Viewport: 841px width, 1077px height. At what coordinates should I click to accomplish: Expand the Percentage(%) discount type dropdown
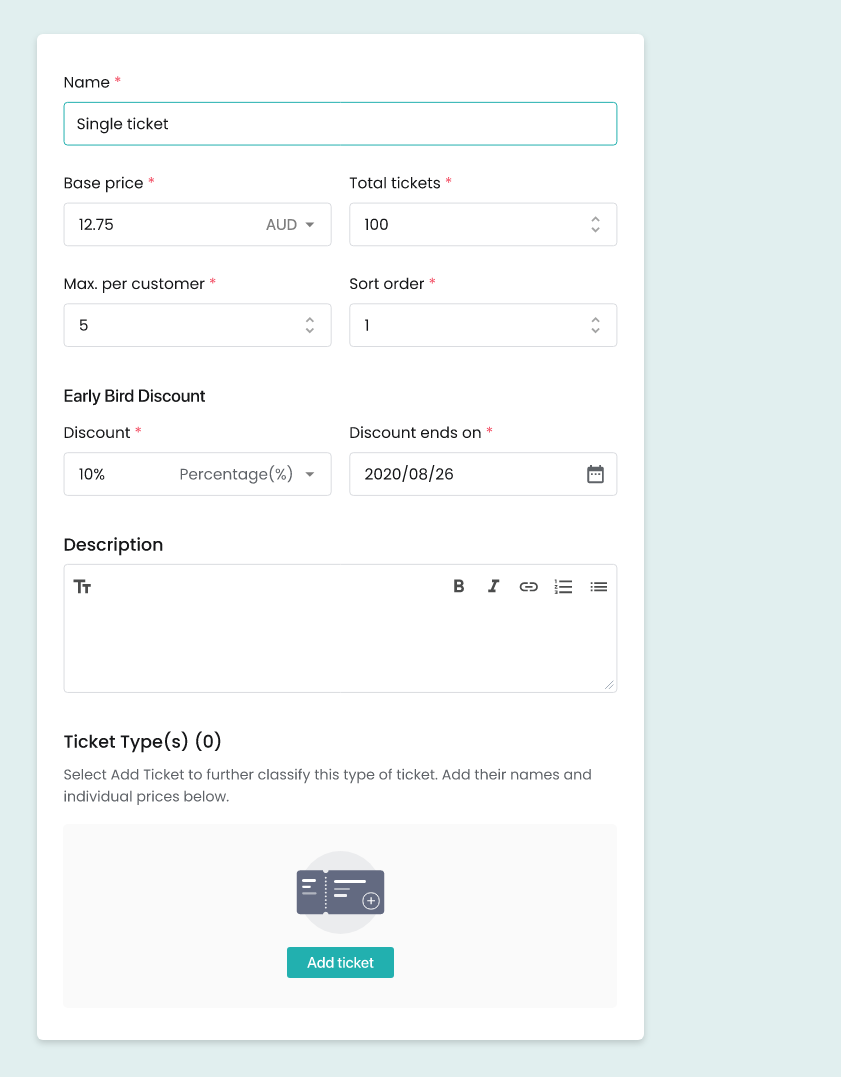(x=247, y=474)
